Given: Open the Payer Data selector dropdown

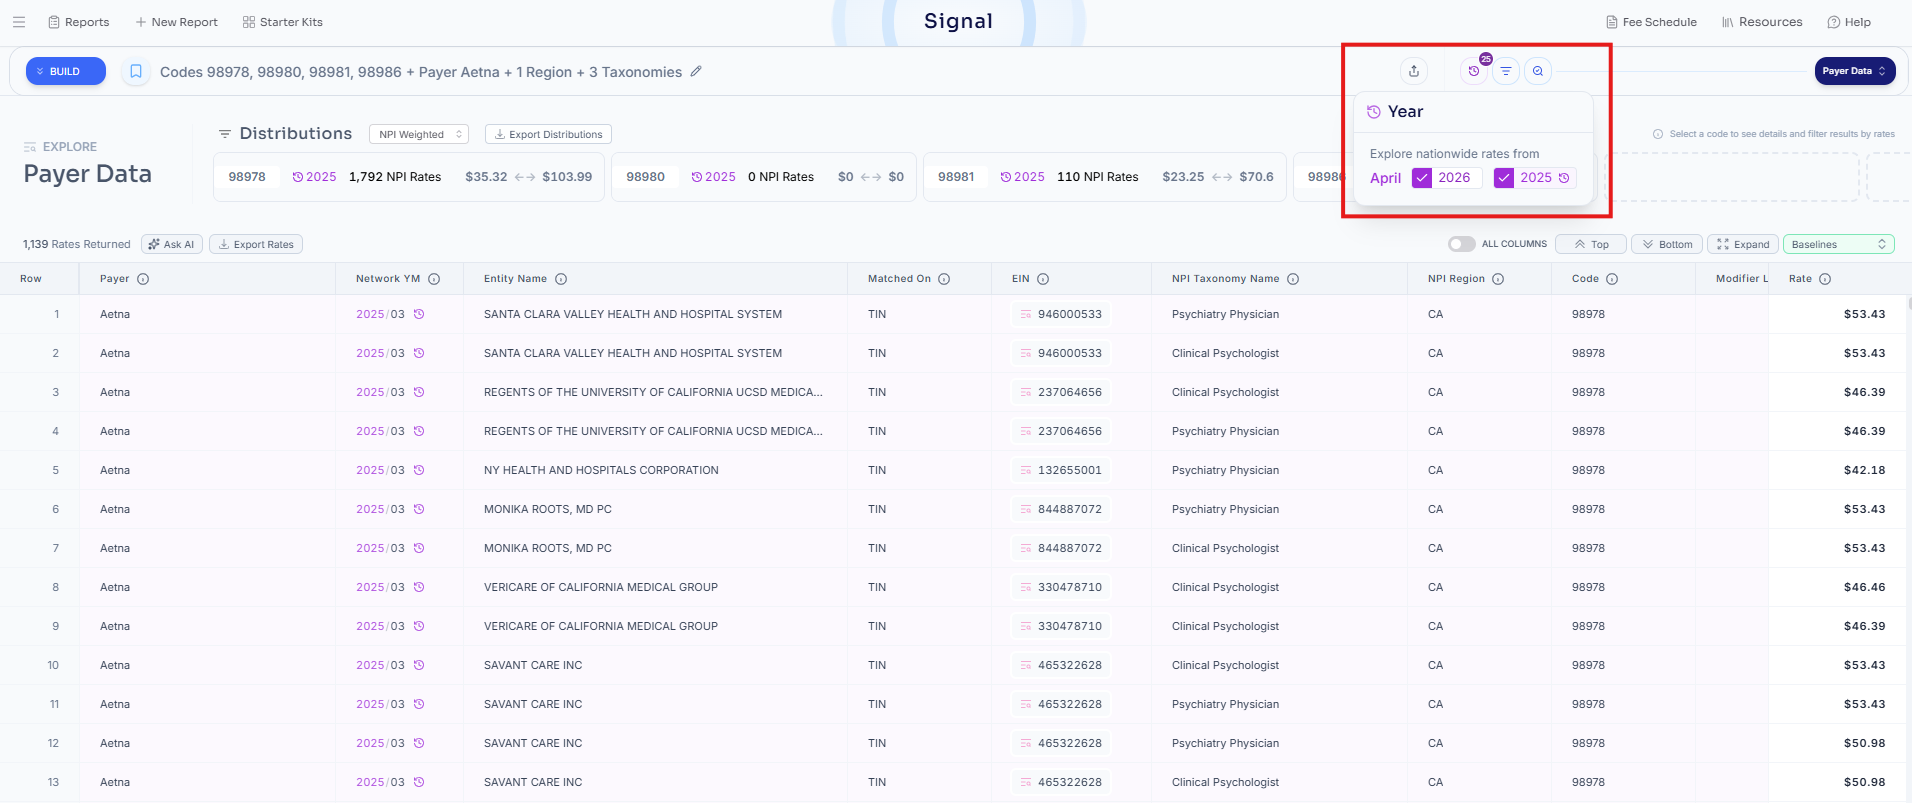Looking at the screenshot, I should point(1855,71).
